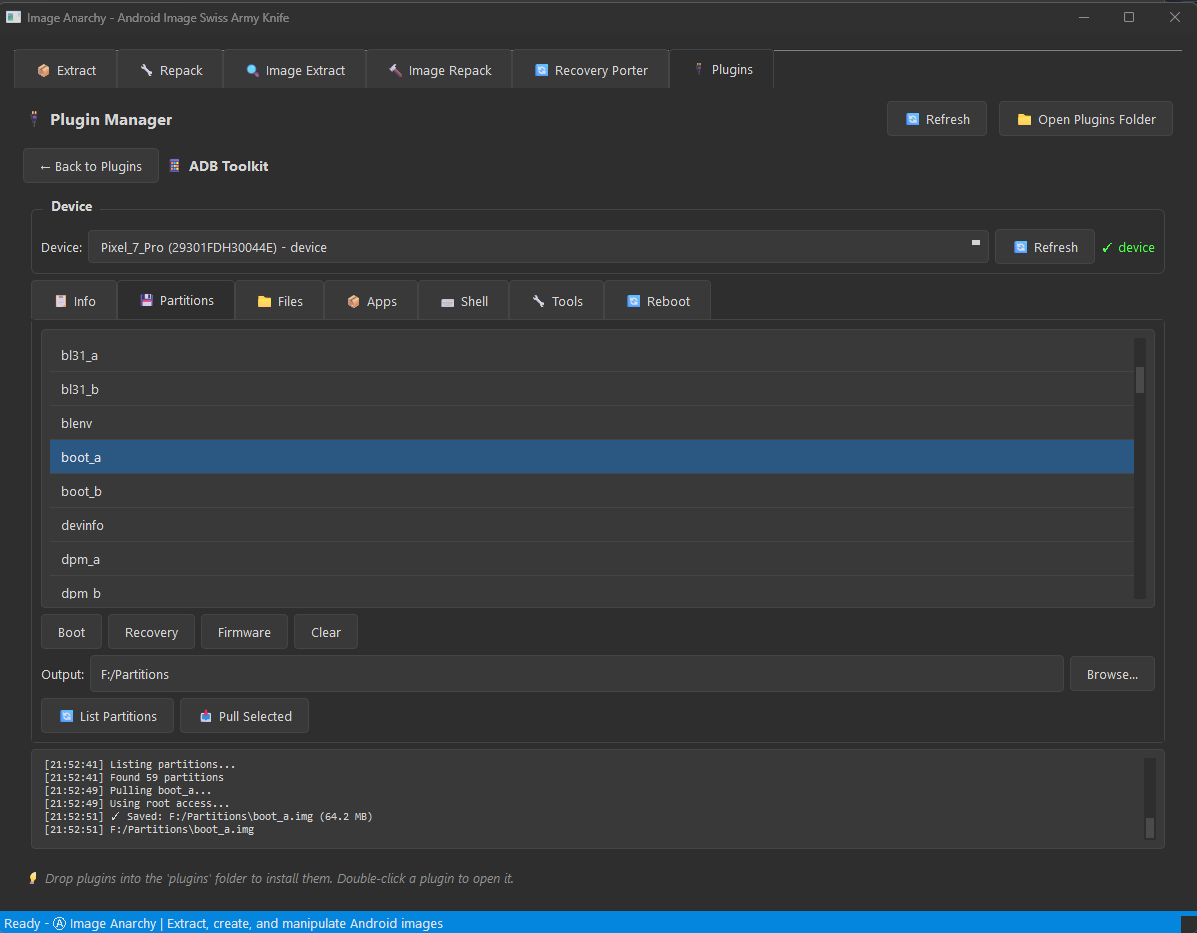Click the ADB Toolkit grid icon
Image resolution: width=1197 pixels, height=933 pixels.
pos(175,165)
